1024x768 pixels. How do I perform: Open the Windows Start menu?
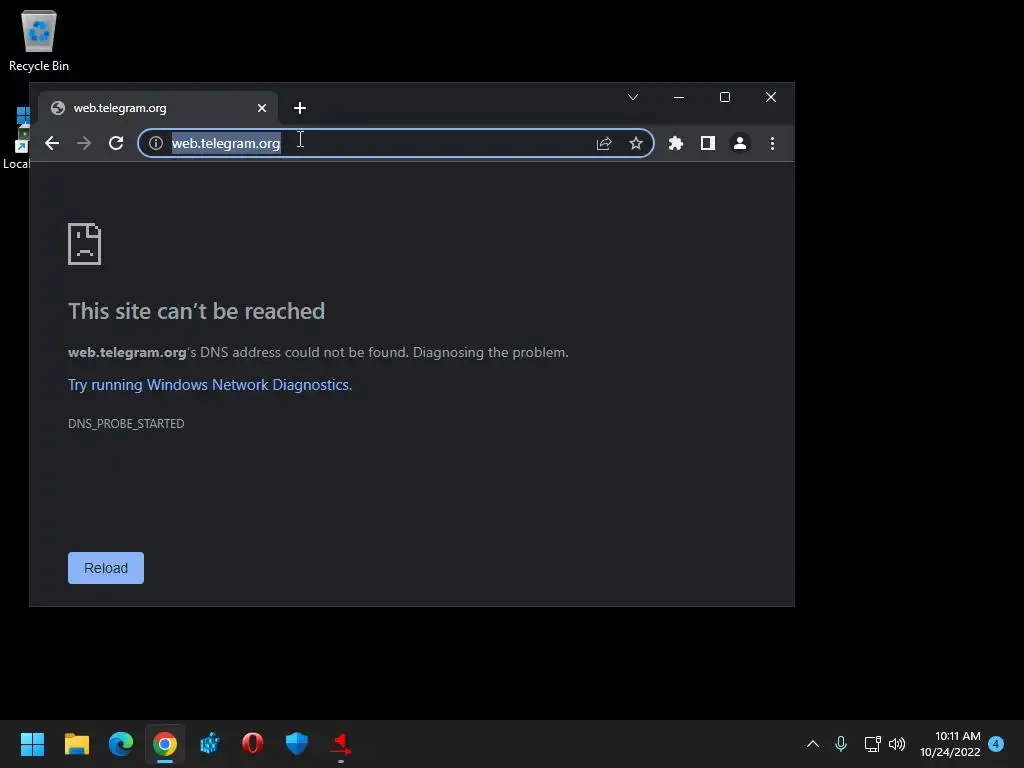32,743
